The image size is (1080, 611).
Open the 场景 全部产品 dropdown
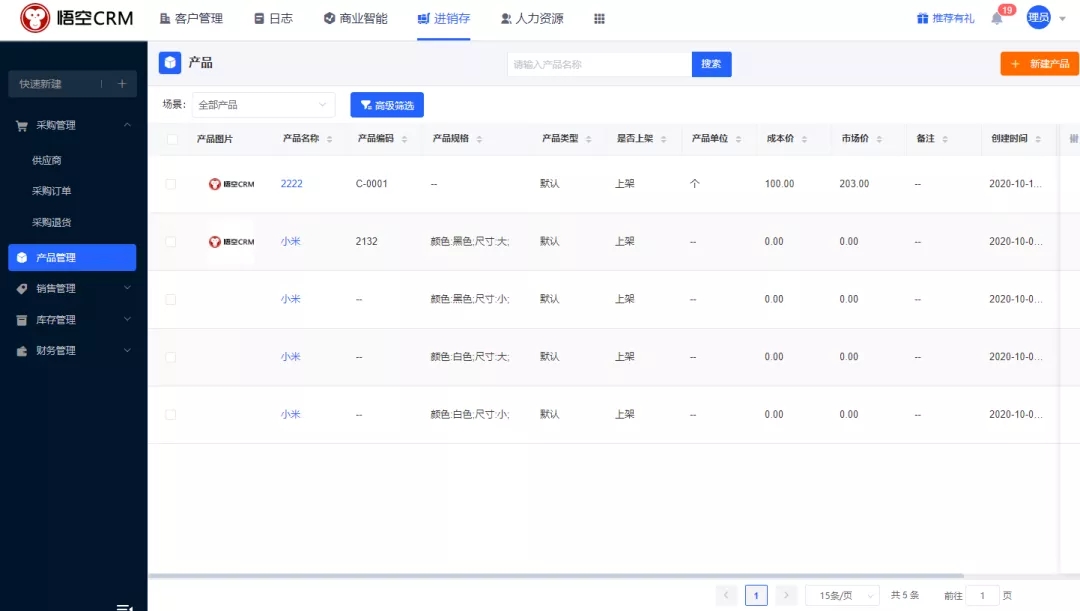[x=263, y=105]
